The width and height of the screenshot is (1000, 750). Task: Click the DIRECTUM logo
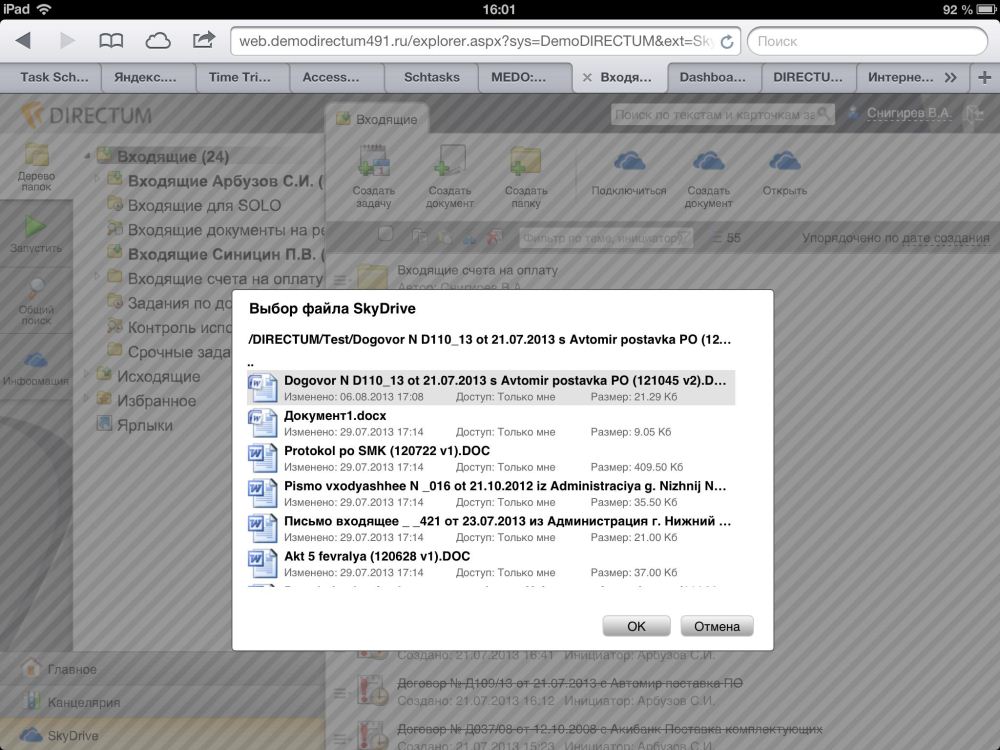(x=86, y=115)
